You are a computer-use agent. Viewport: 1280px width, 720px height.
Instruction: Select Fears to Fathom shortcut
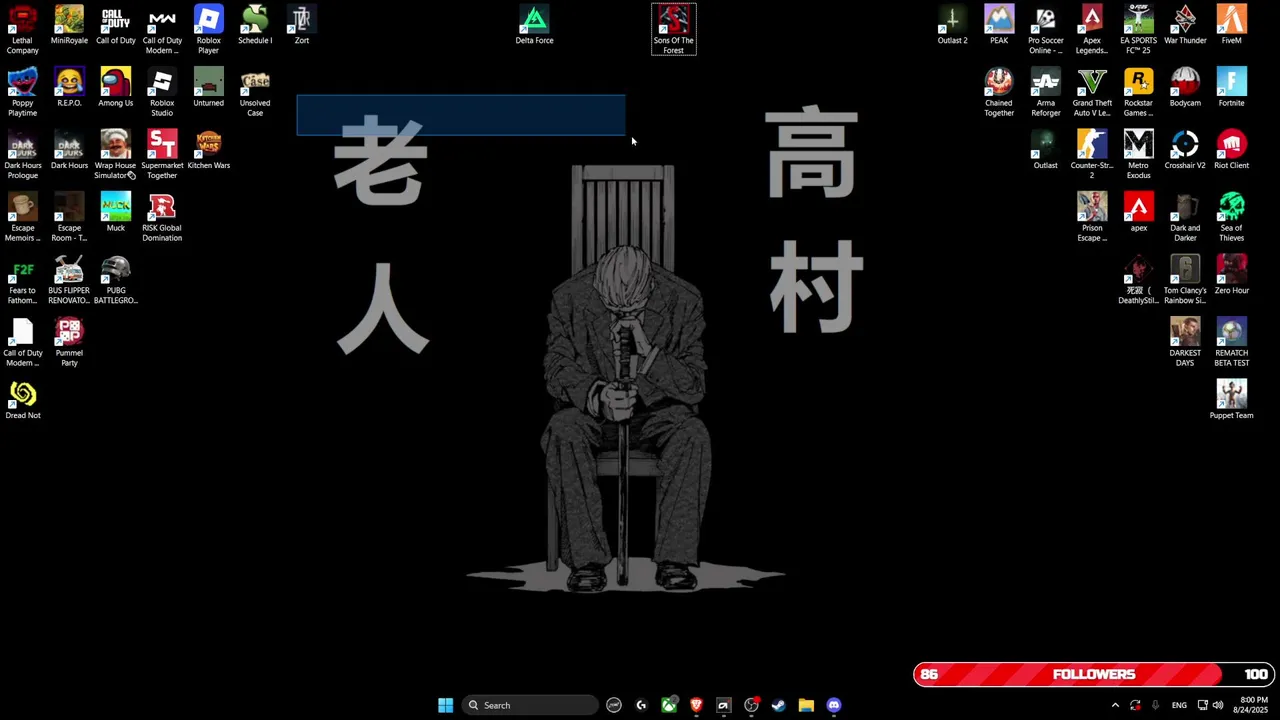click(22, 280)
